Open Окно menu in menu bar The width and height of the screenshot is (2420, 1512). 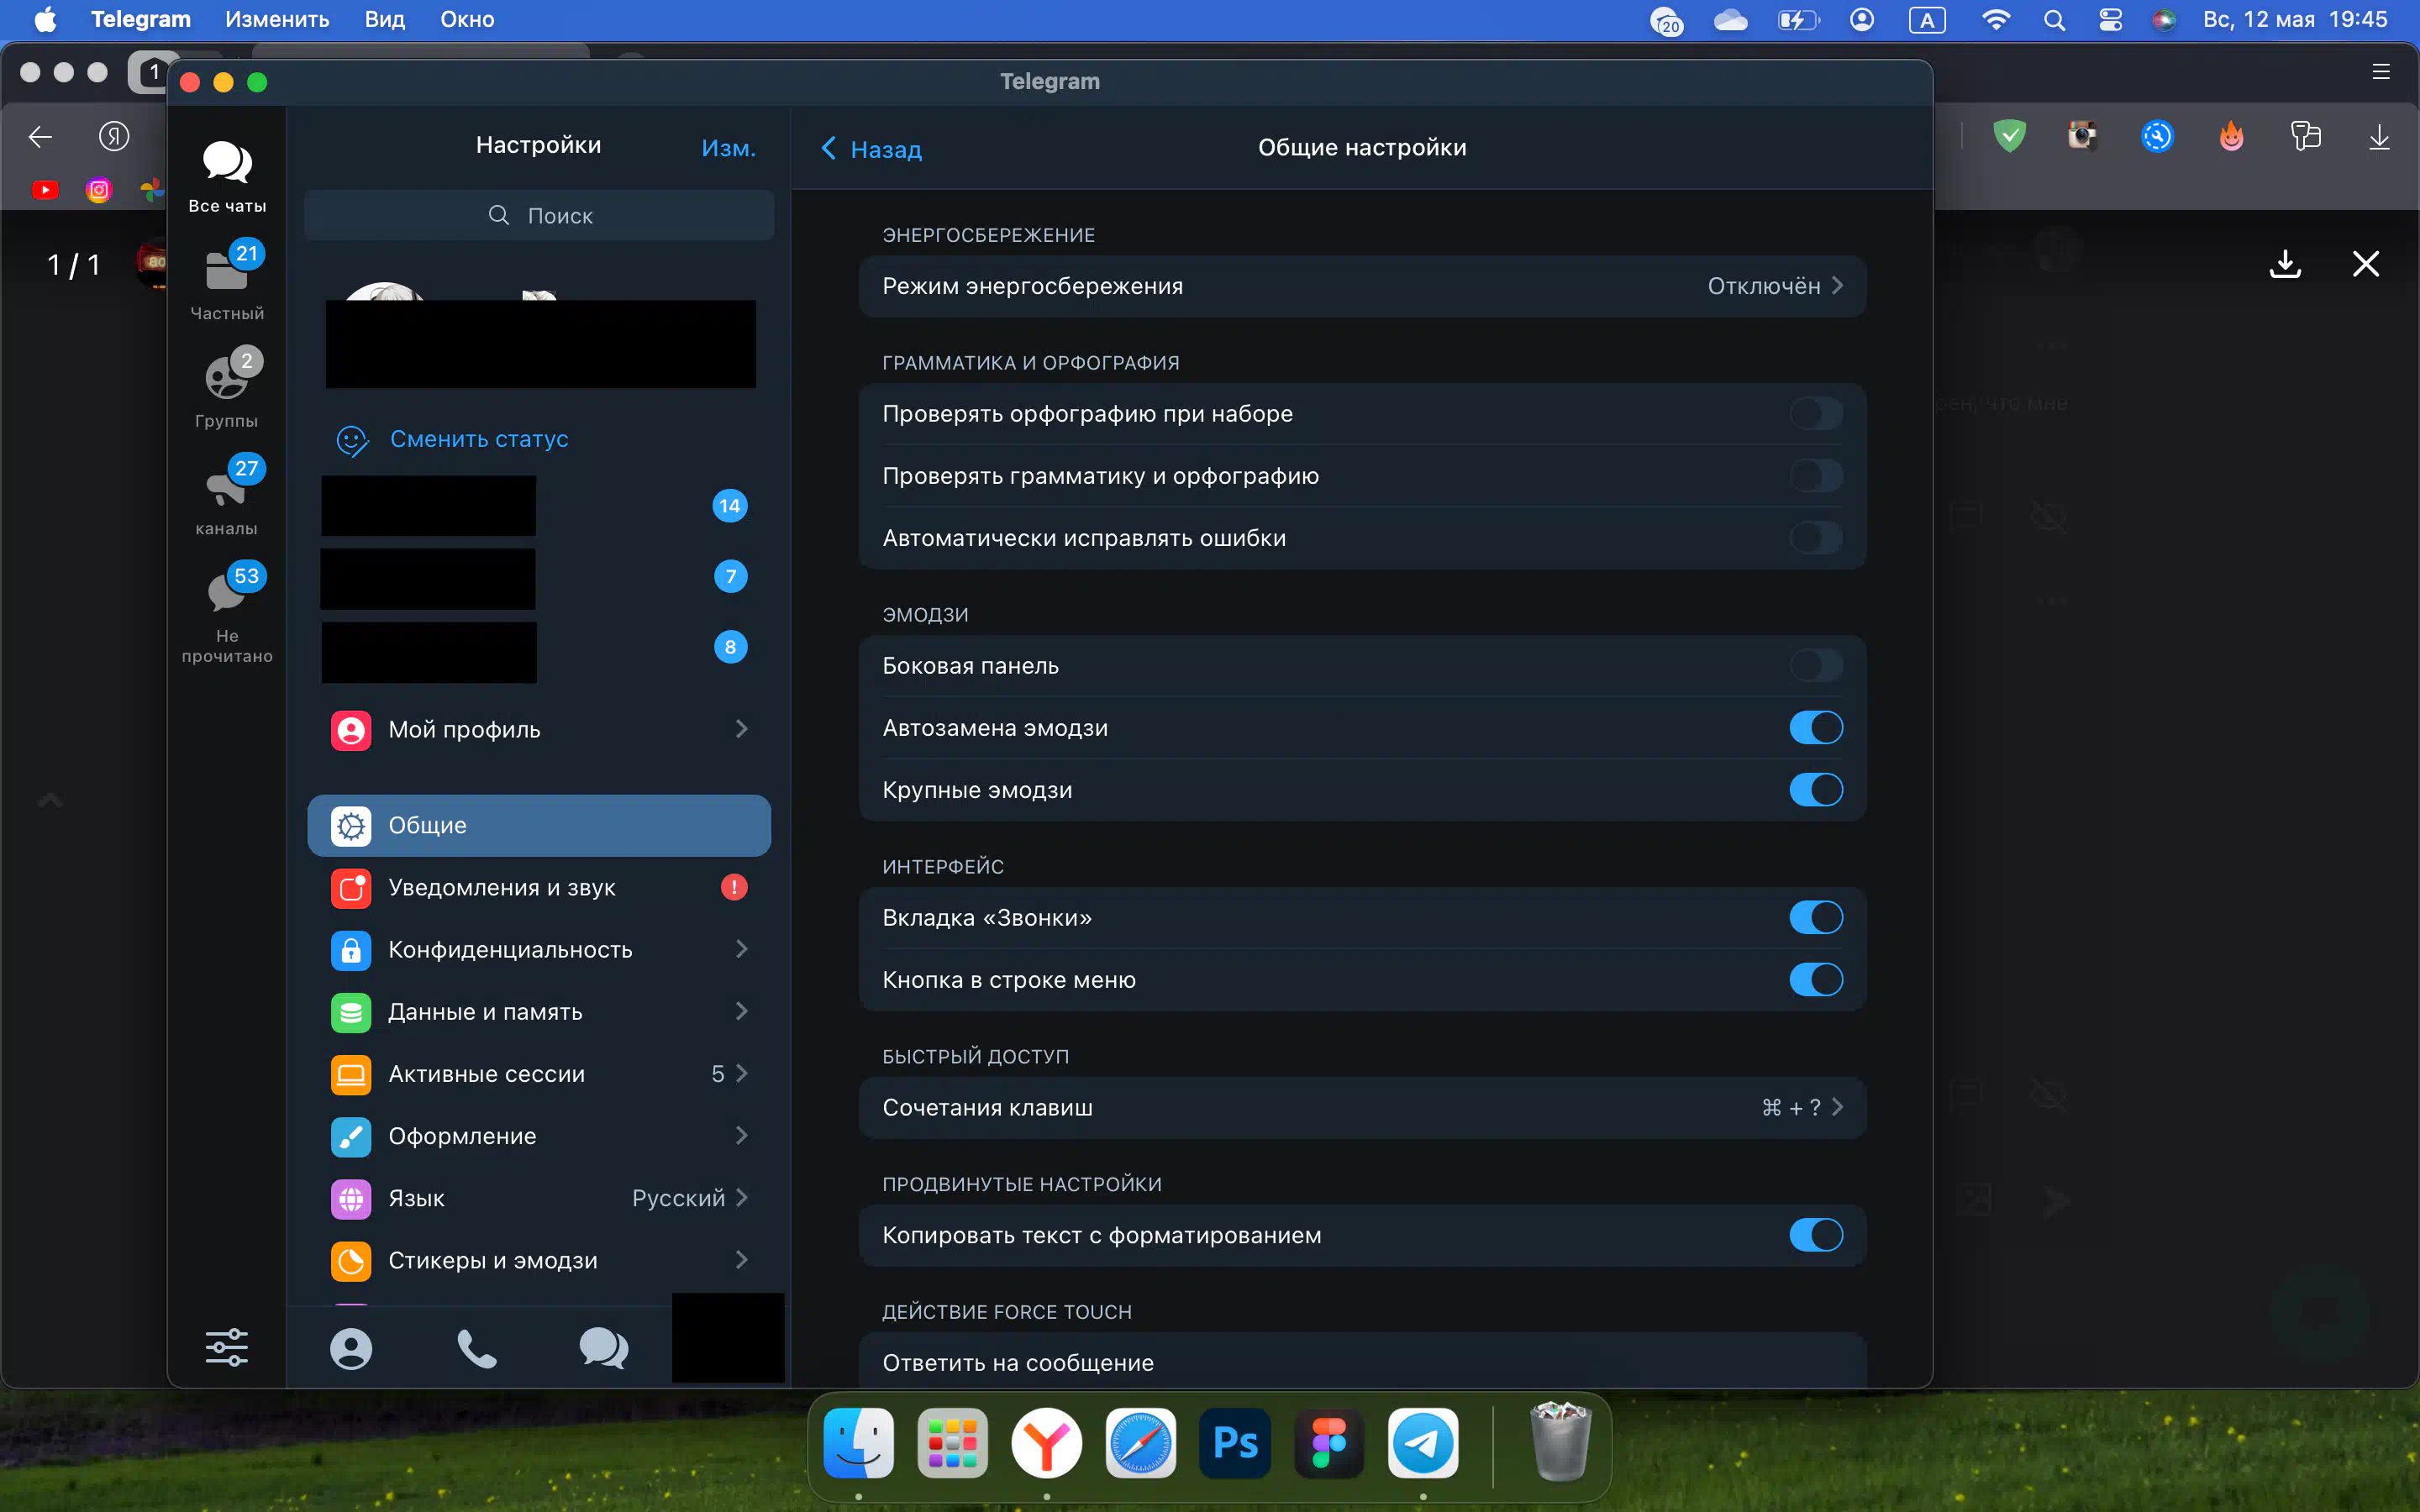pyautogui.click(x=468, y=20)
